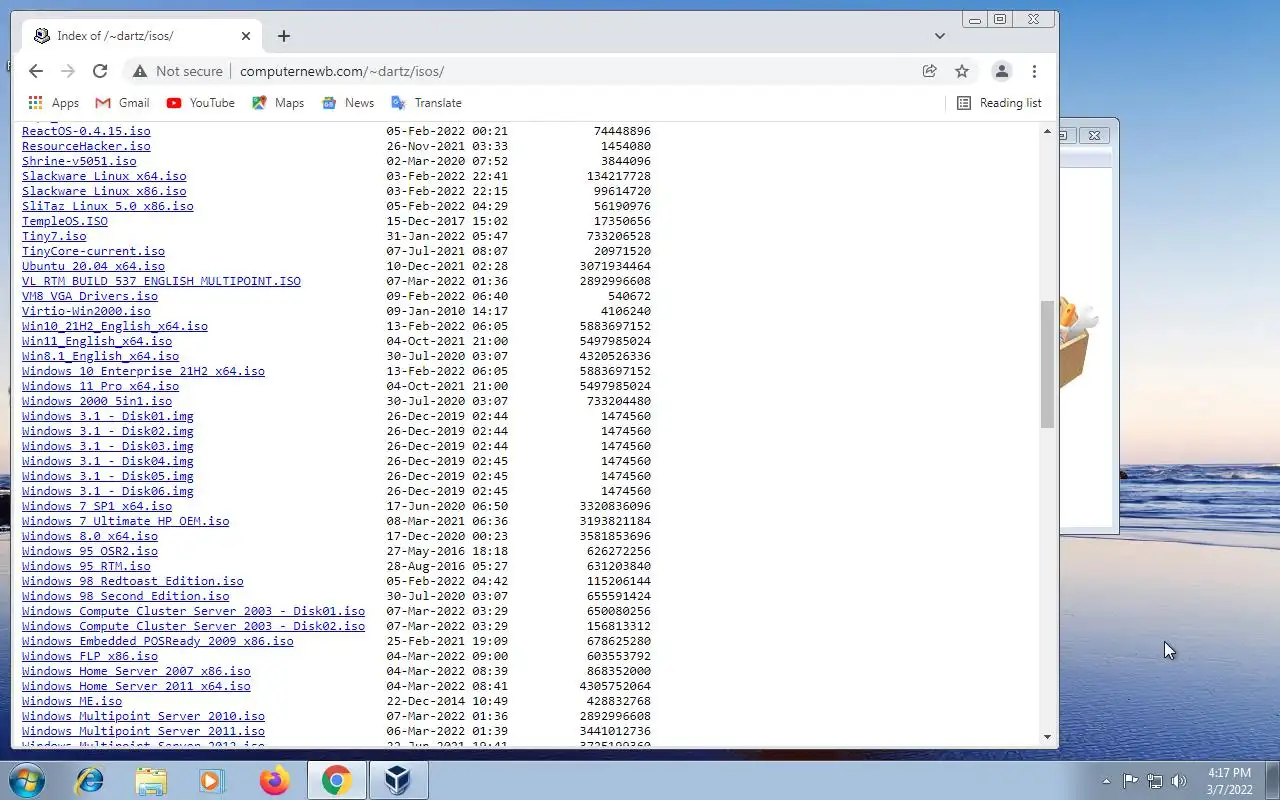This screenshot has height=800, width=1280.
Task: Download Slackware_Linux_x64.iso
Action: pos(104,176)
